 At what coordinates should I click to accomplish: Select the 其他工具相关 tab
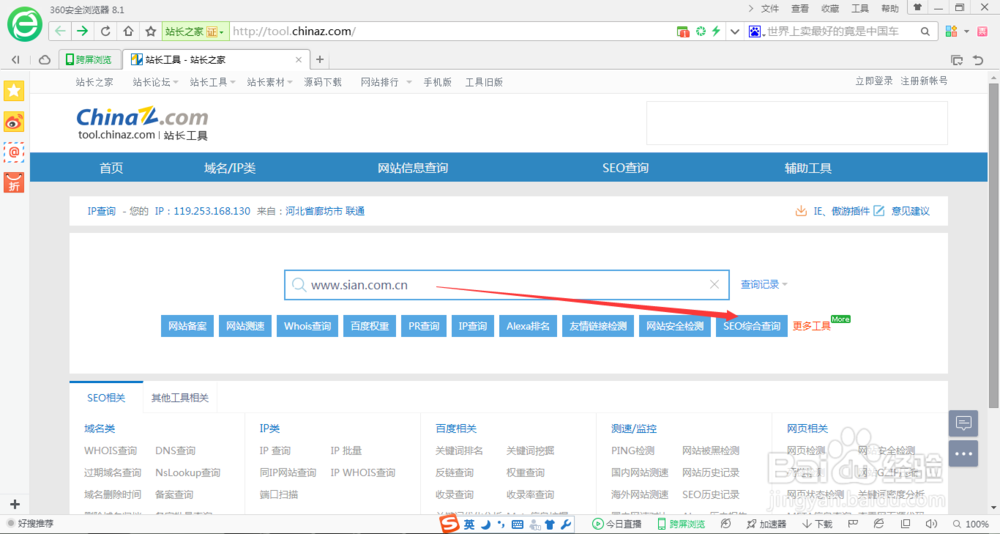tap(180, 397)
